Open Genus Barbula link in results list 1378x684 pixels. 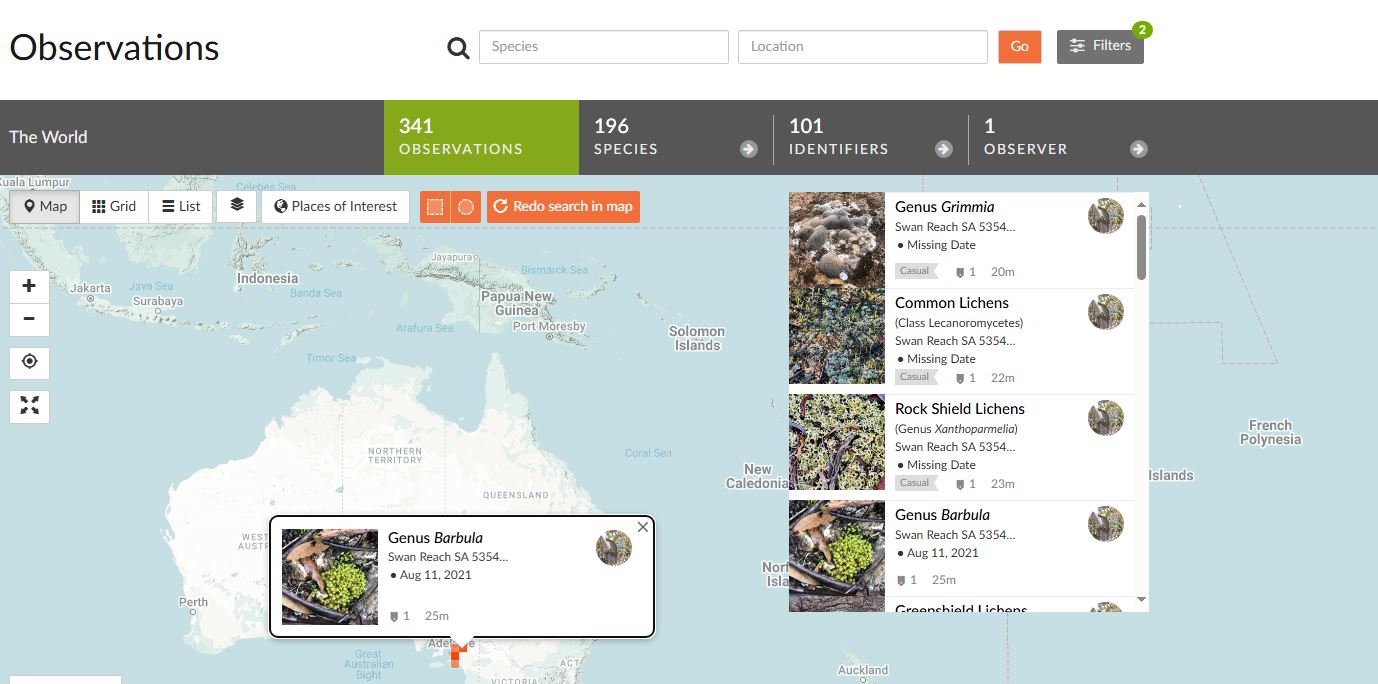942,515
